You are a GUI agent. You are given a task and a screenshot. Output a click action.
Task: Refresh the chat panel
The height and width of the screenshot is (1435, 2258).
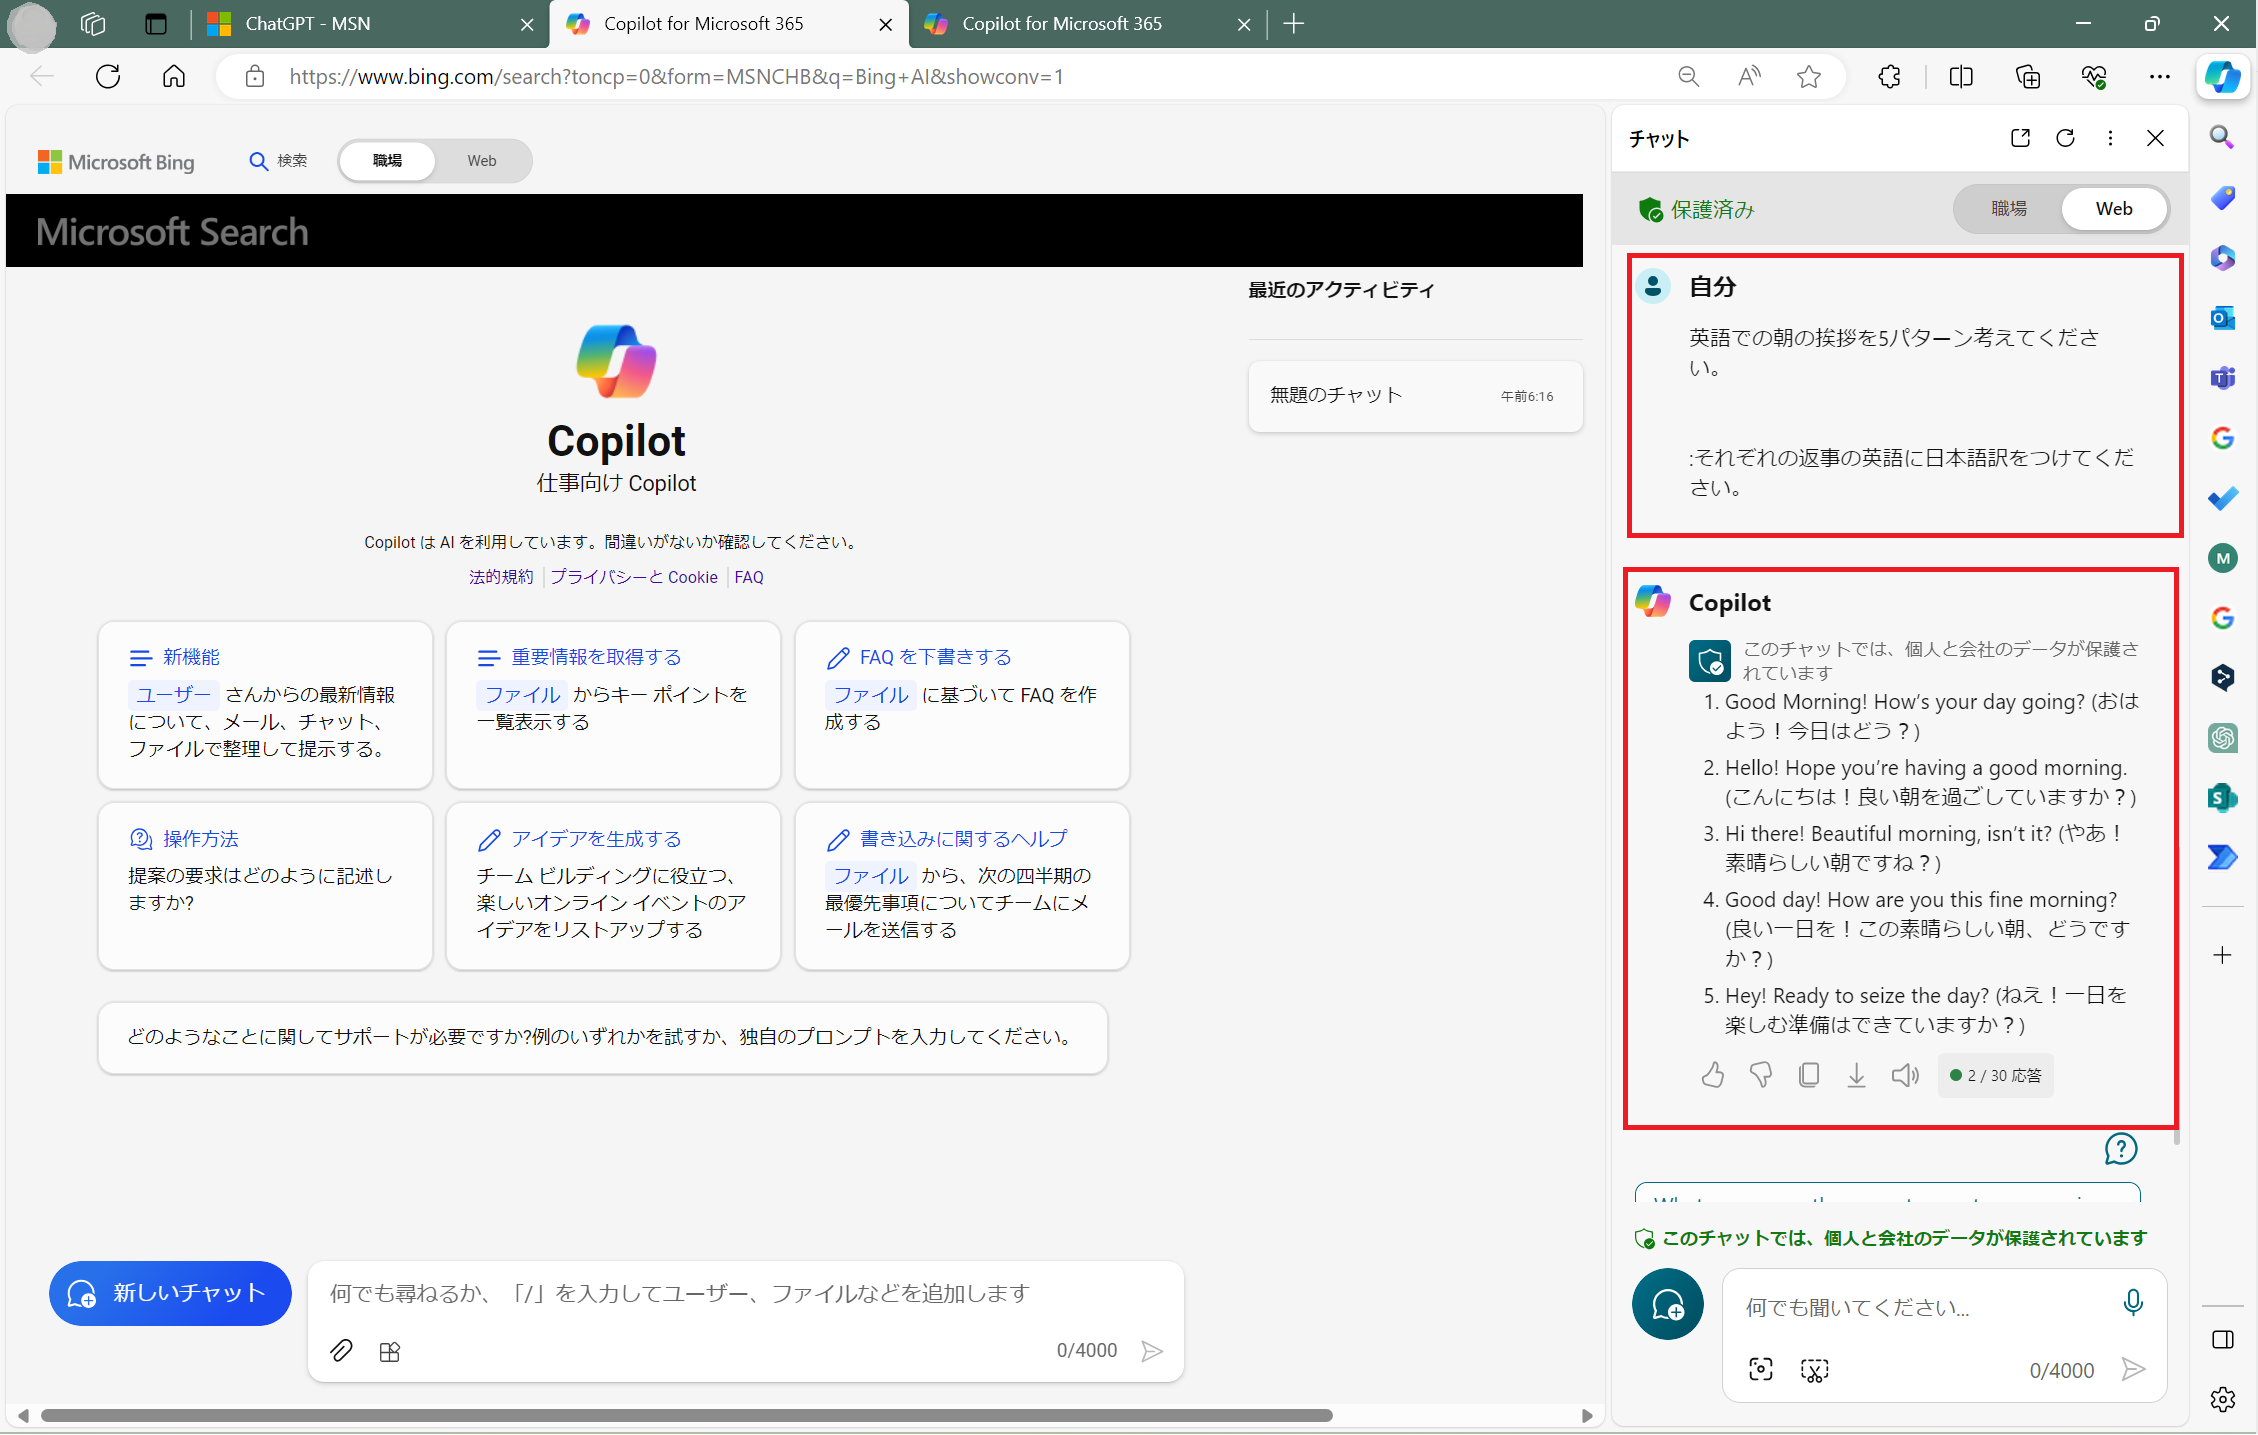[x=2065, y=138]
